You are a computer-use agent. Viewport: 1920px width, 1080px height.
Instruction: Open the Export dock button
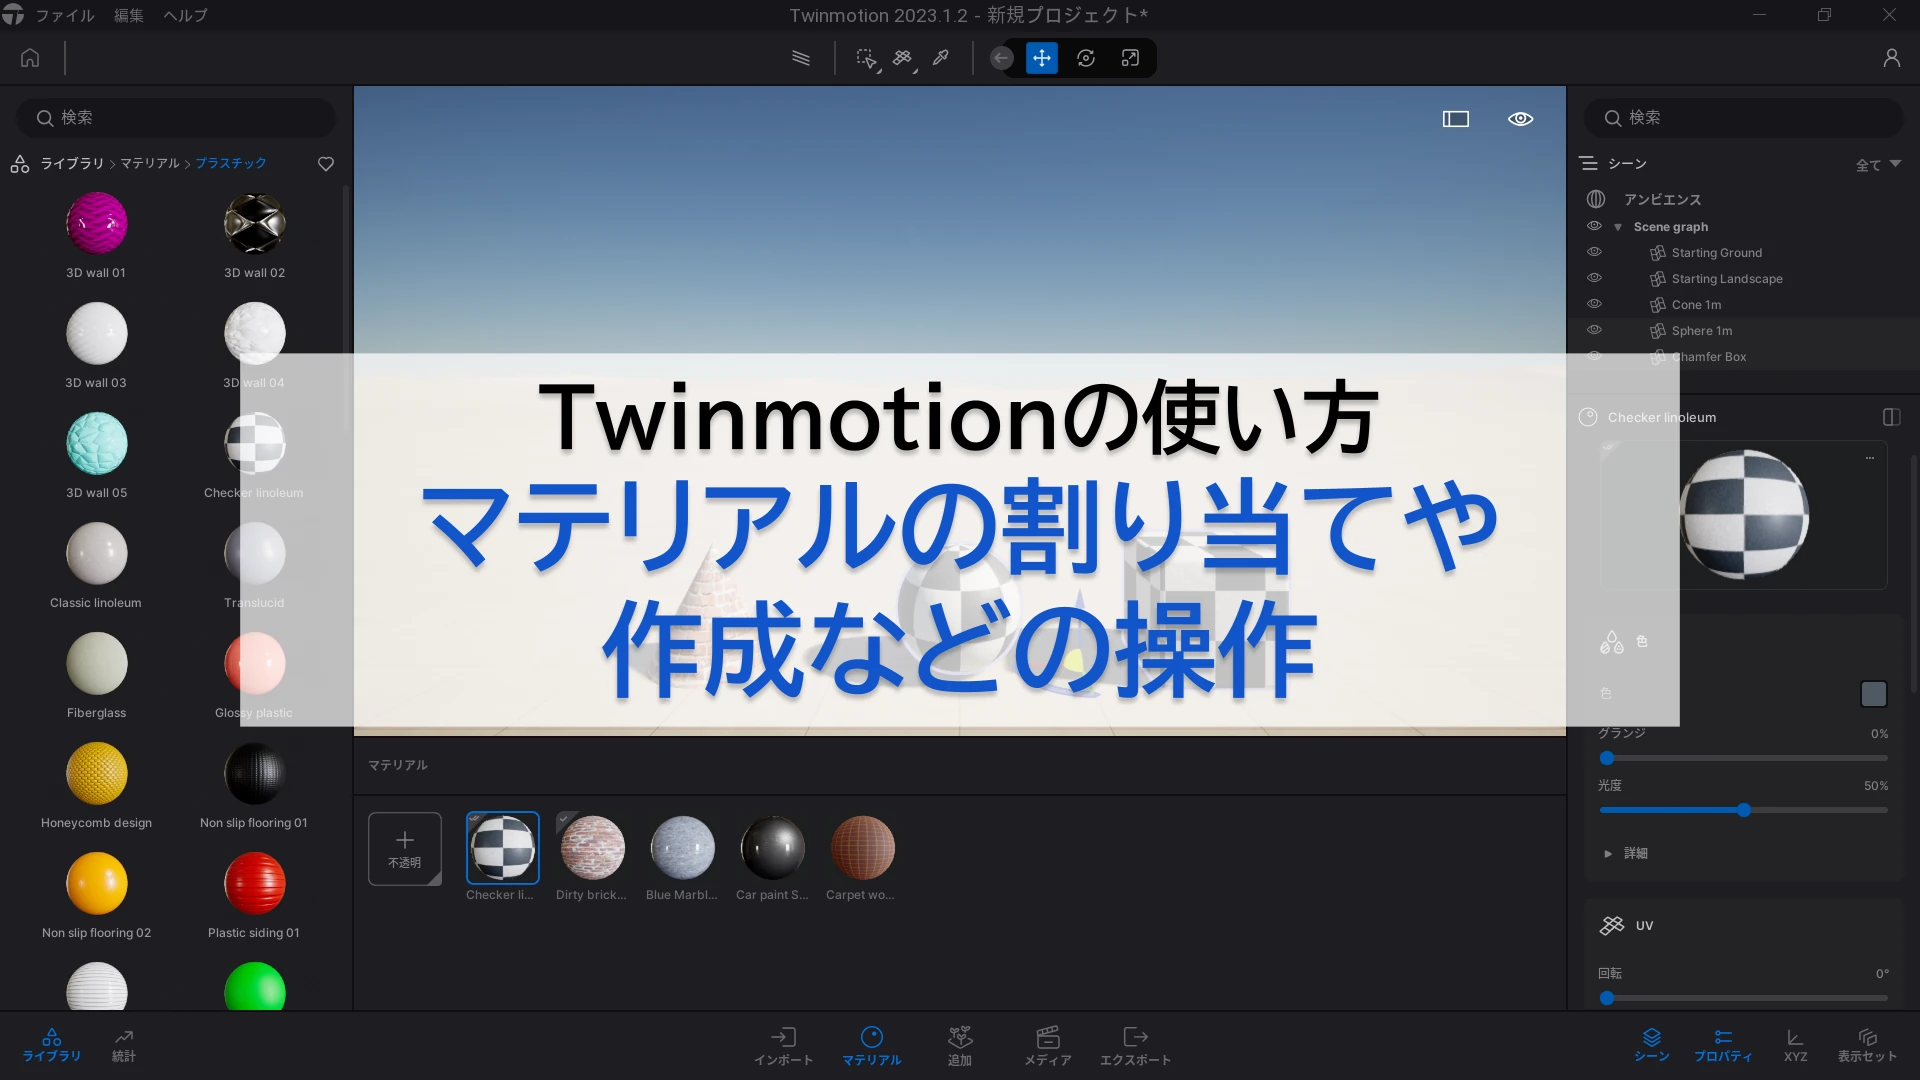coord(1136,1046)
